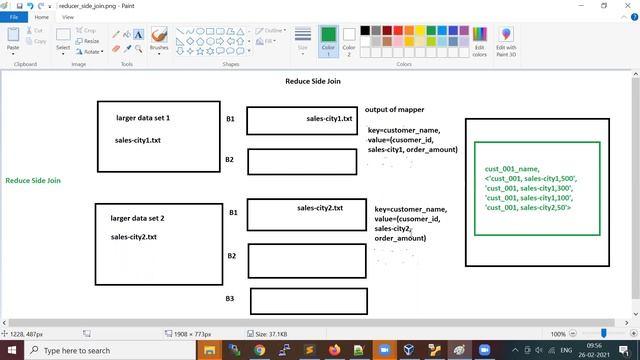
Task: Click the Paste clipboard icon
Action: click(x=13, y=35)
